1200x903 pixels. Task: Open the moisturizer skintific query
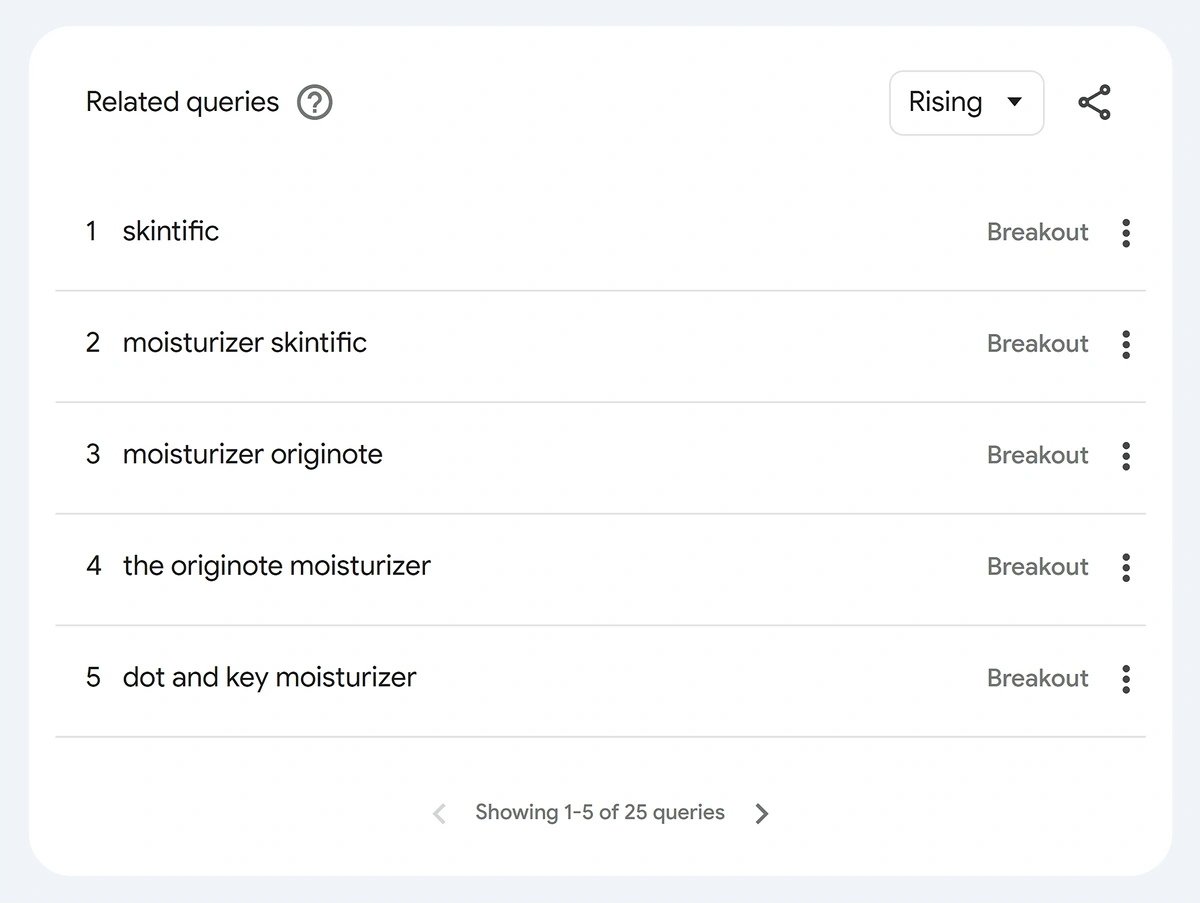pyautogui.click(x=244, y=343)
